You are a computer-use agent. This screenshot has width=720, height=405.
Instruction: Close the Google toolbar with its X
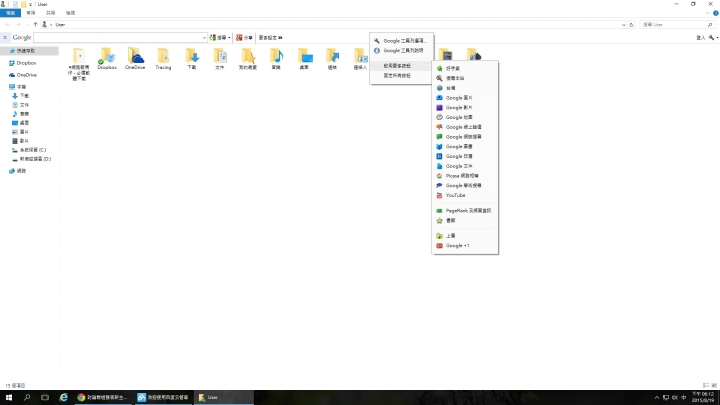click(x=5, y=38)
